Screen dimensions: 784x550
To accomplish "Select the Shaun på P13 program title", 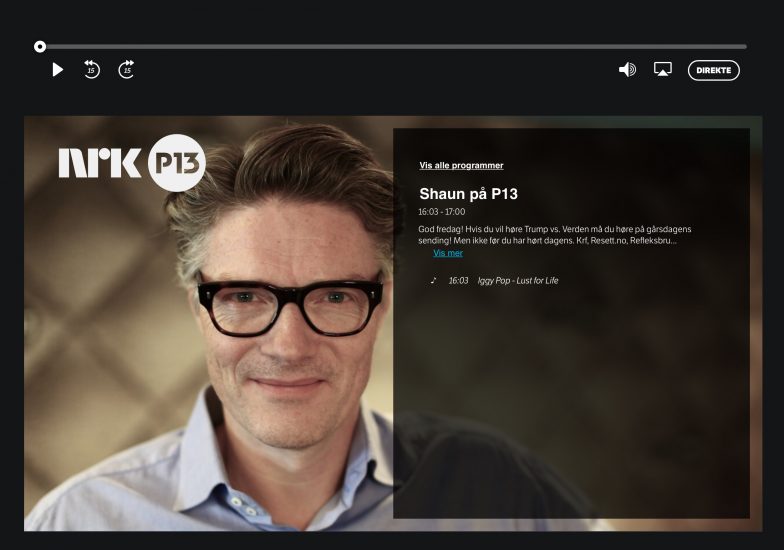I will point(468,194).
